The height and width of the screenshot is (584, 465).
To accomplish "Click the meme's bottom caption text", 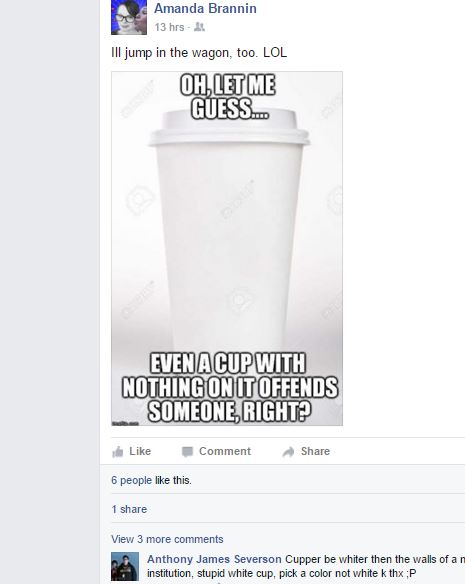I will (x=230, y=388).
